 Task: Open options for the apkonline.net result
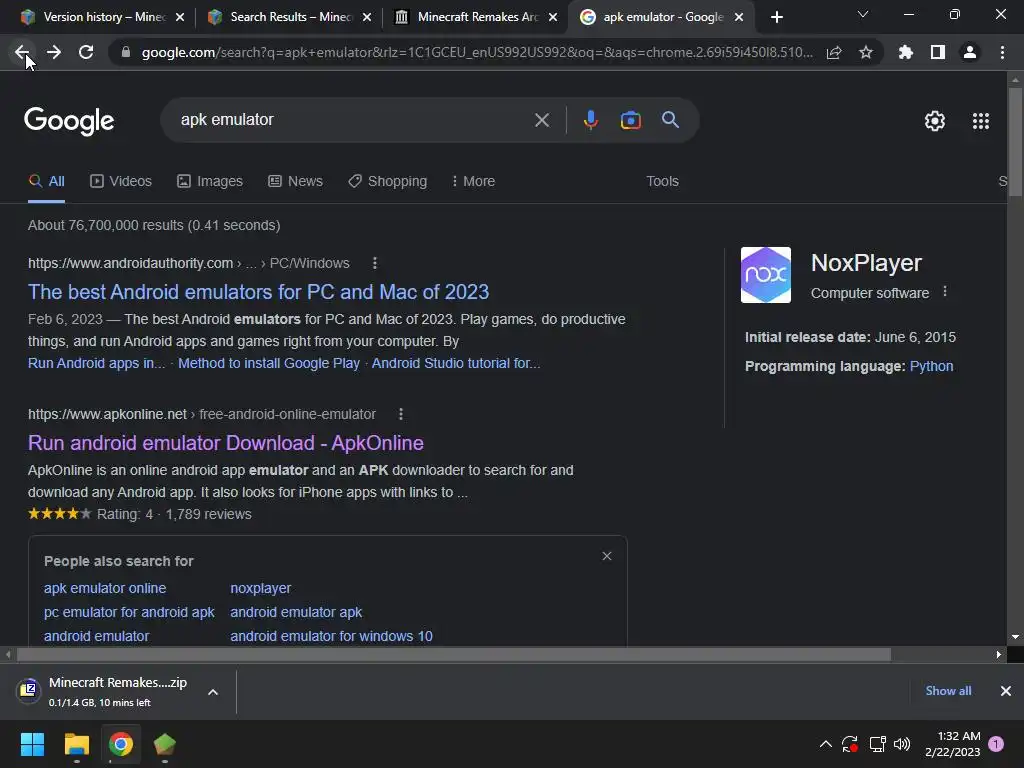tap(401, 414)
